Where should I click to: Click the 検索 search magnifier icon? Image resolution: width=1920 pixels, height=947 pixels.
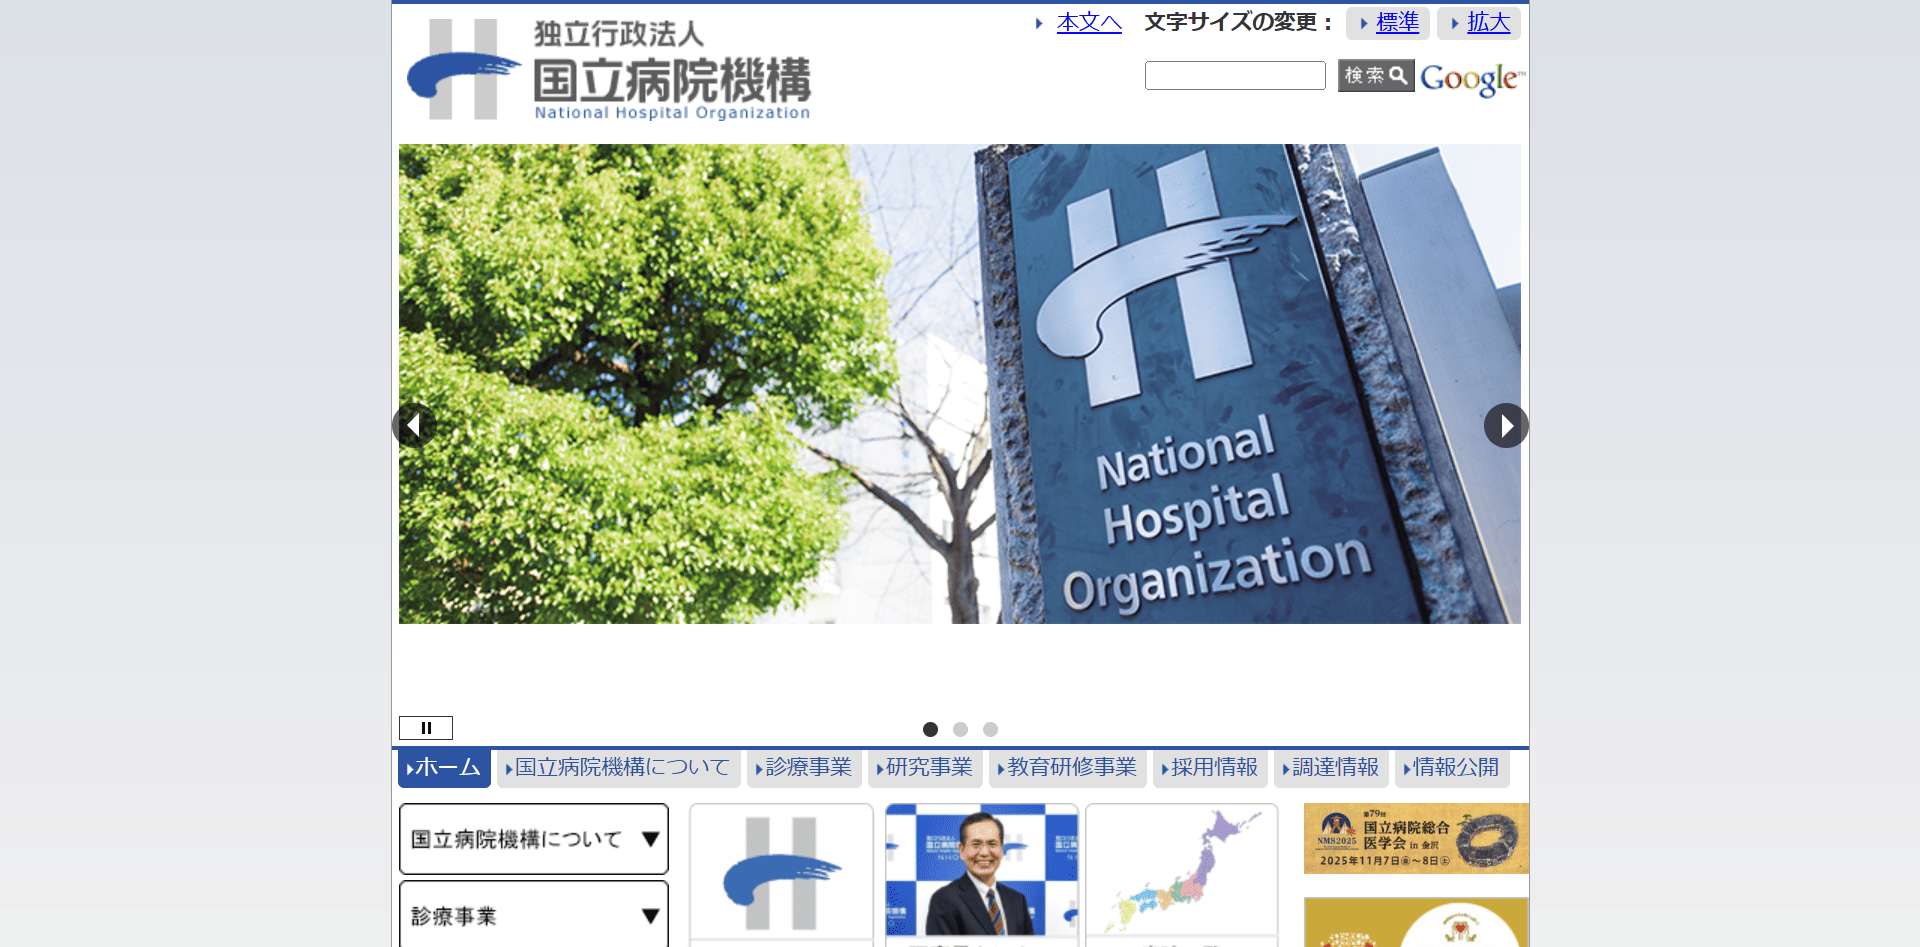pos(1375,74)
